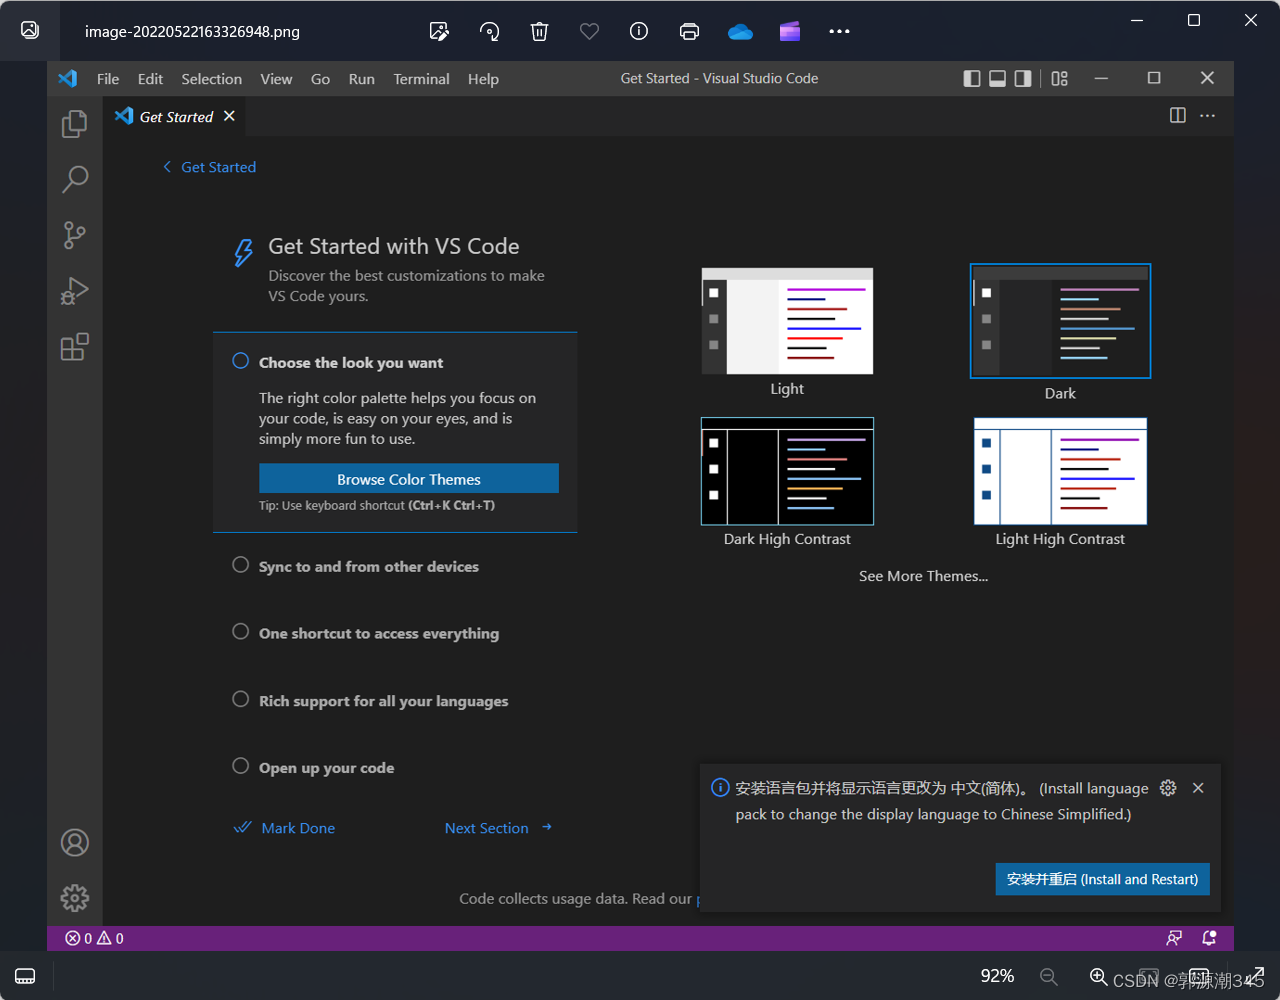Screen dimensions: 1280x1000
Task: Click Install and Restart in the notification
Action: coord(1102,879)
